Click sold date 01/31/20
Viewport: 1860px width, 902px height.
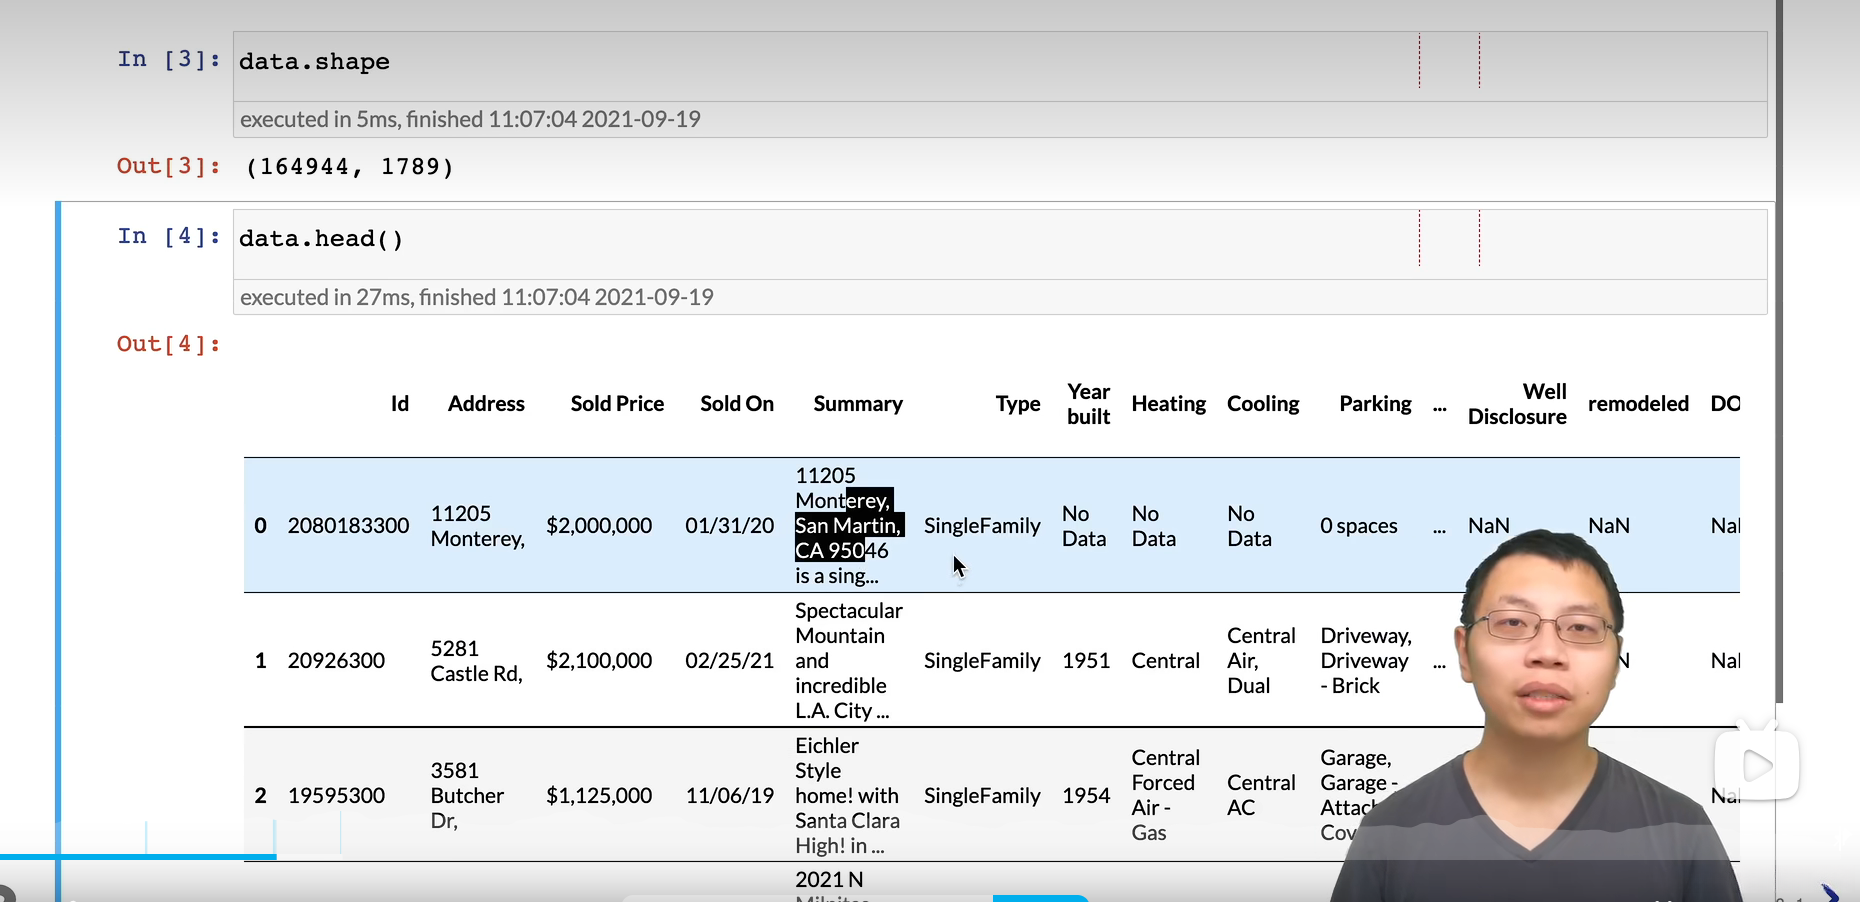point(729,526)
